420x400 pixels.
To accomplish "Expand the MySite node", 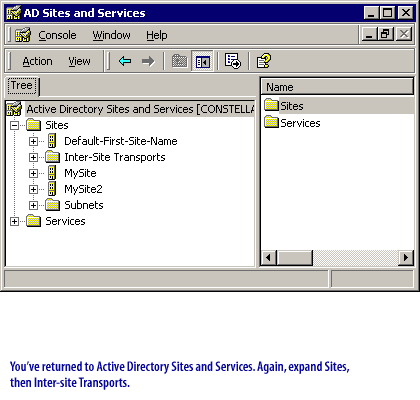I will pos(33,173).
